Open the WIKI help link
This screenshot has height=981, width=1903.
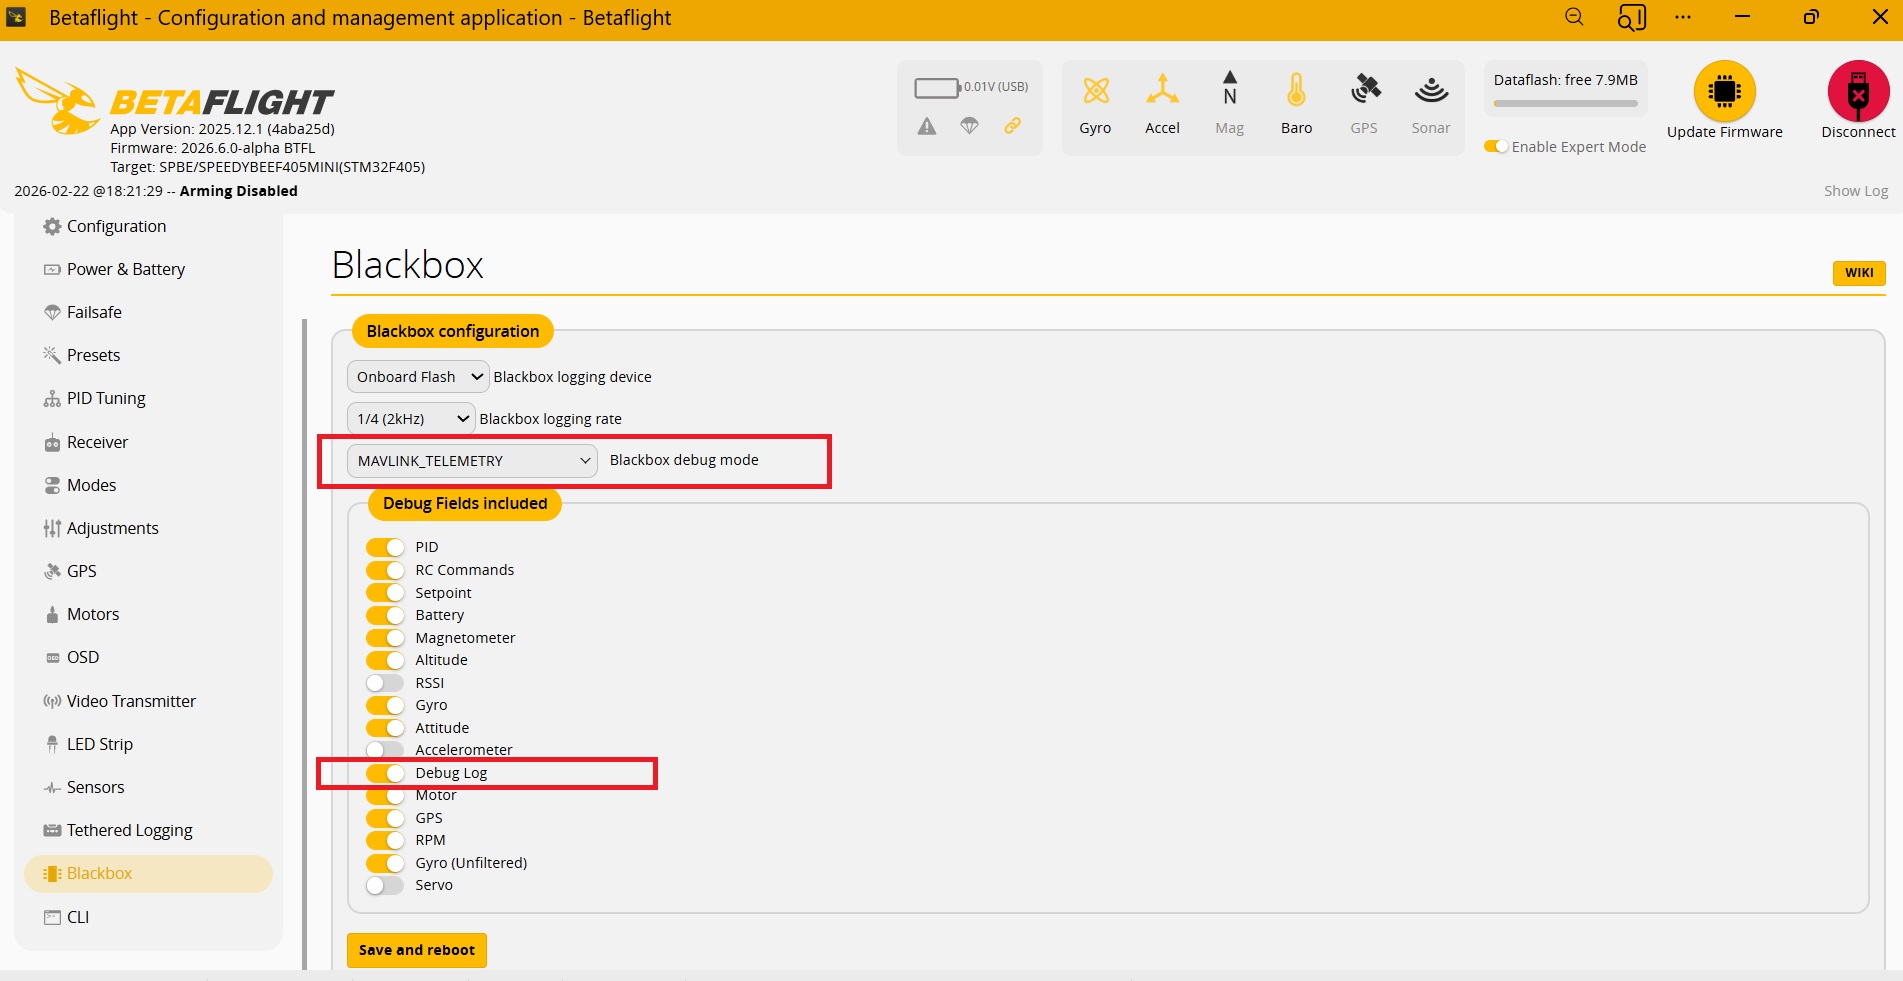click(x=1858, y=273)
